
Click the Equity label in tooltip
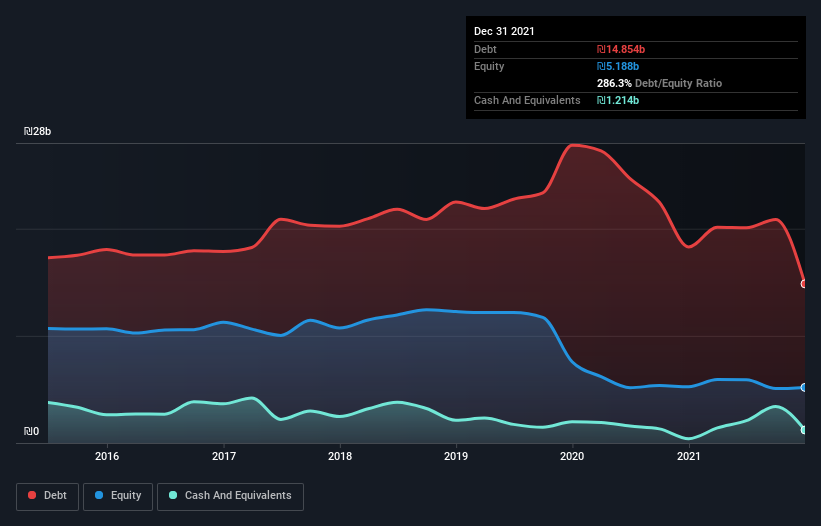click(489, 66)
